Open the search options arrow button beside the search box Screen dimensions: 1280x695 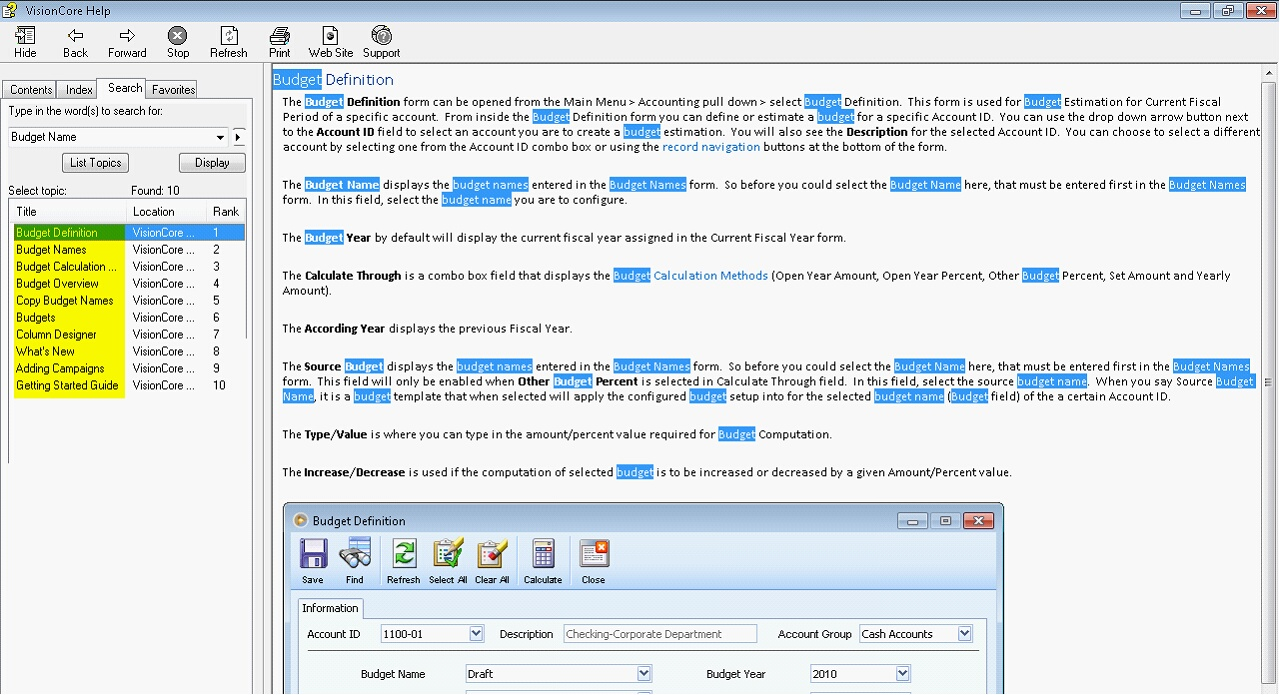point(239,137)
